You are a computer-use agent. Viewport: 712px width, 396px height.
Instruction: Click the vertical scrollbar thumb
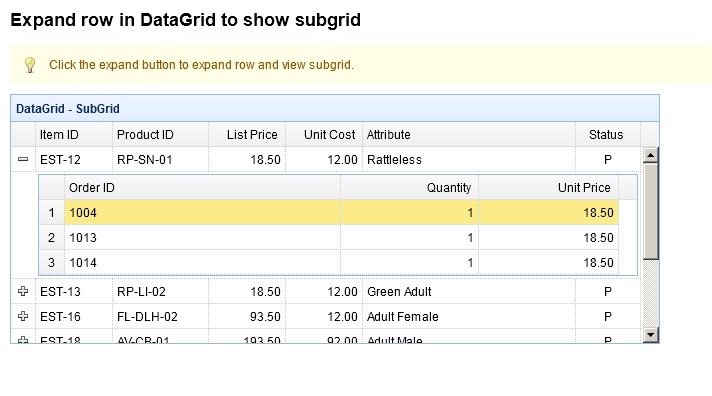point(651,211)
